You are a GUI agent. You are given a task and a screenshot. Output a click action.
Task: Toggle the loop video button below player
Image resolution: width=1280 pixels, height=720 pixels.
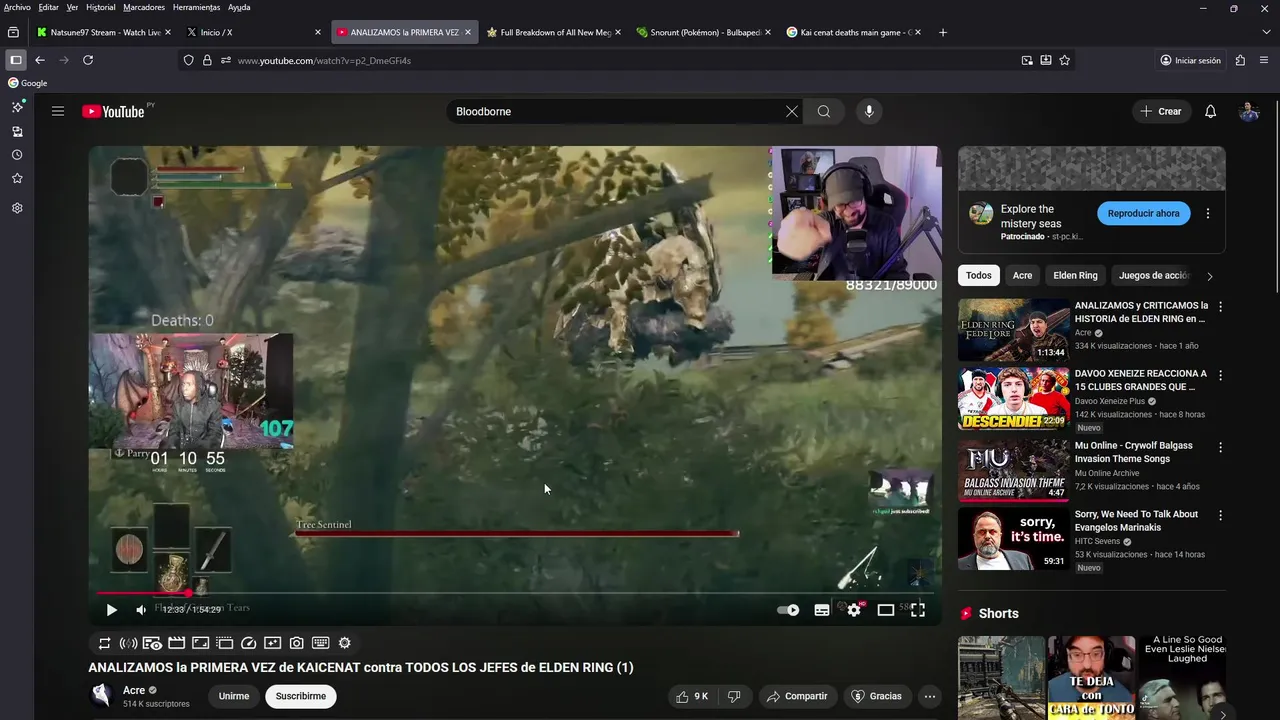tap(104, 643)
